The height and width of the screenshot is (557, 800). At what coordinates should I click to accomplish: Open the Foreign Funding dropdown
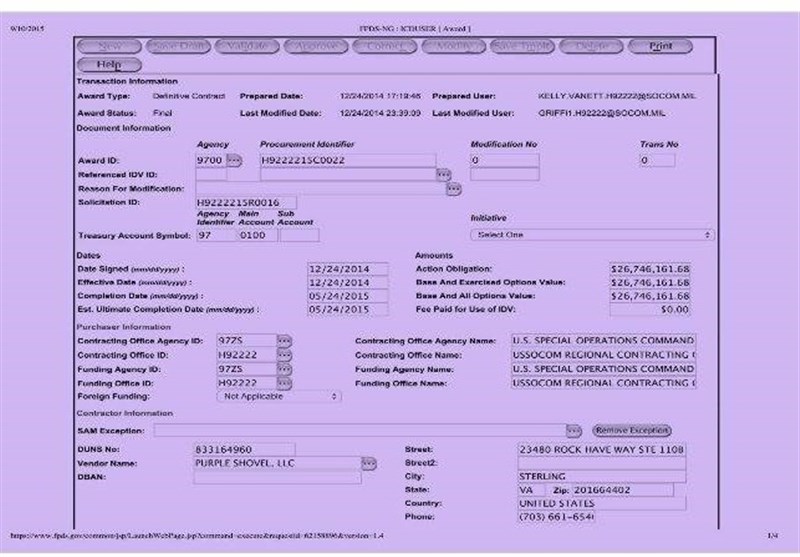pyautogui.click(x=279, y=397)
